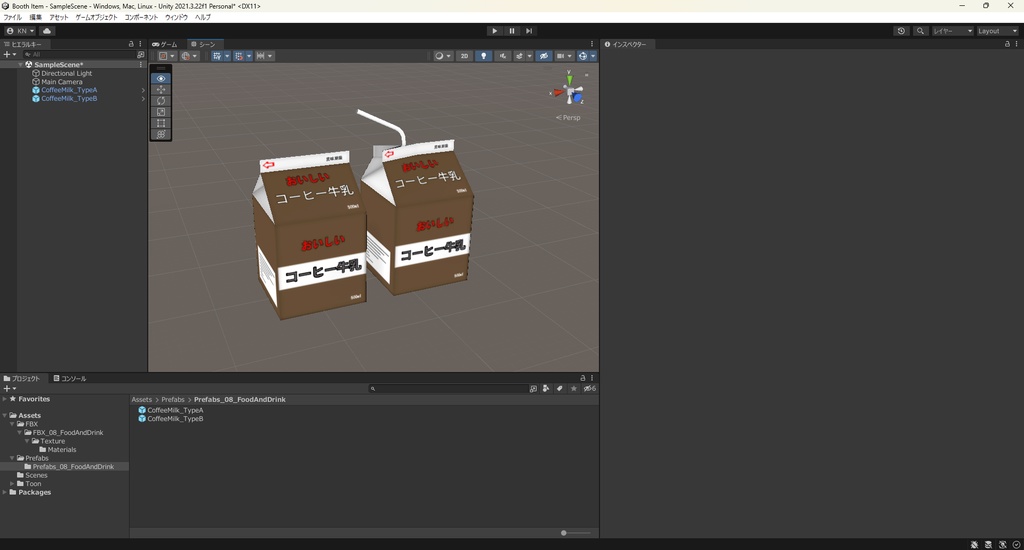Open the Unity global search magnifier

point(920,31)
